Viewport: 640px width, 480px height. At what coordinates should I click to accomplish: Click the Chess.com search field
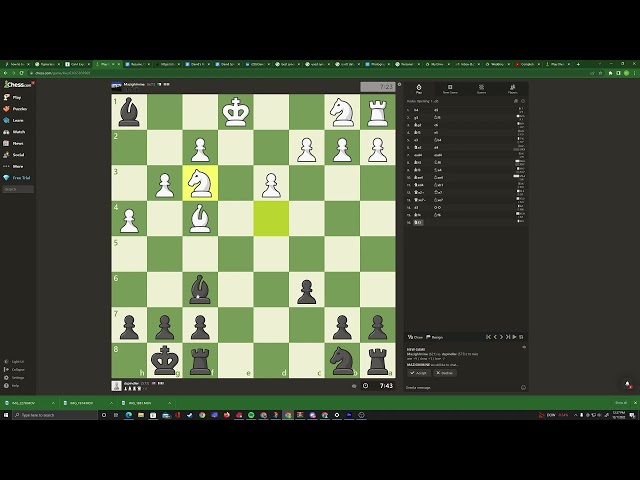click(x=18, y=189)
